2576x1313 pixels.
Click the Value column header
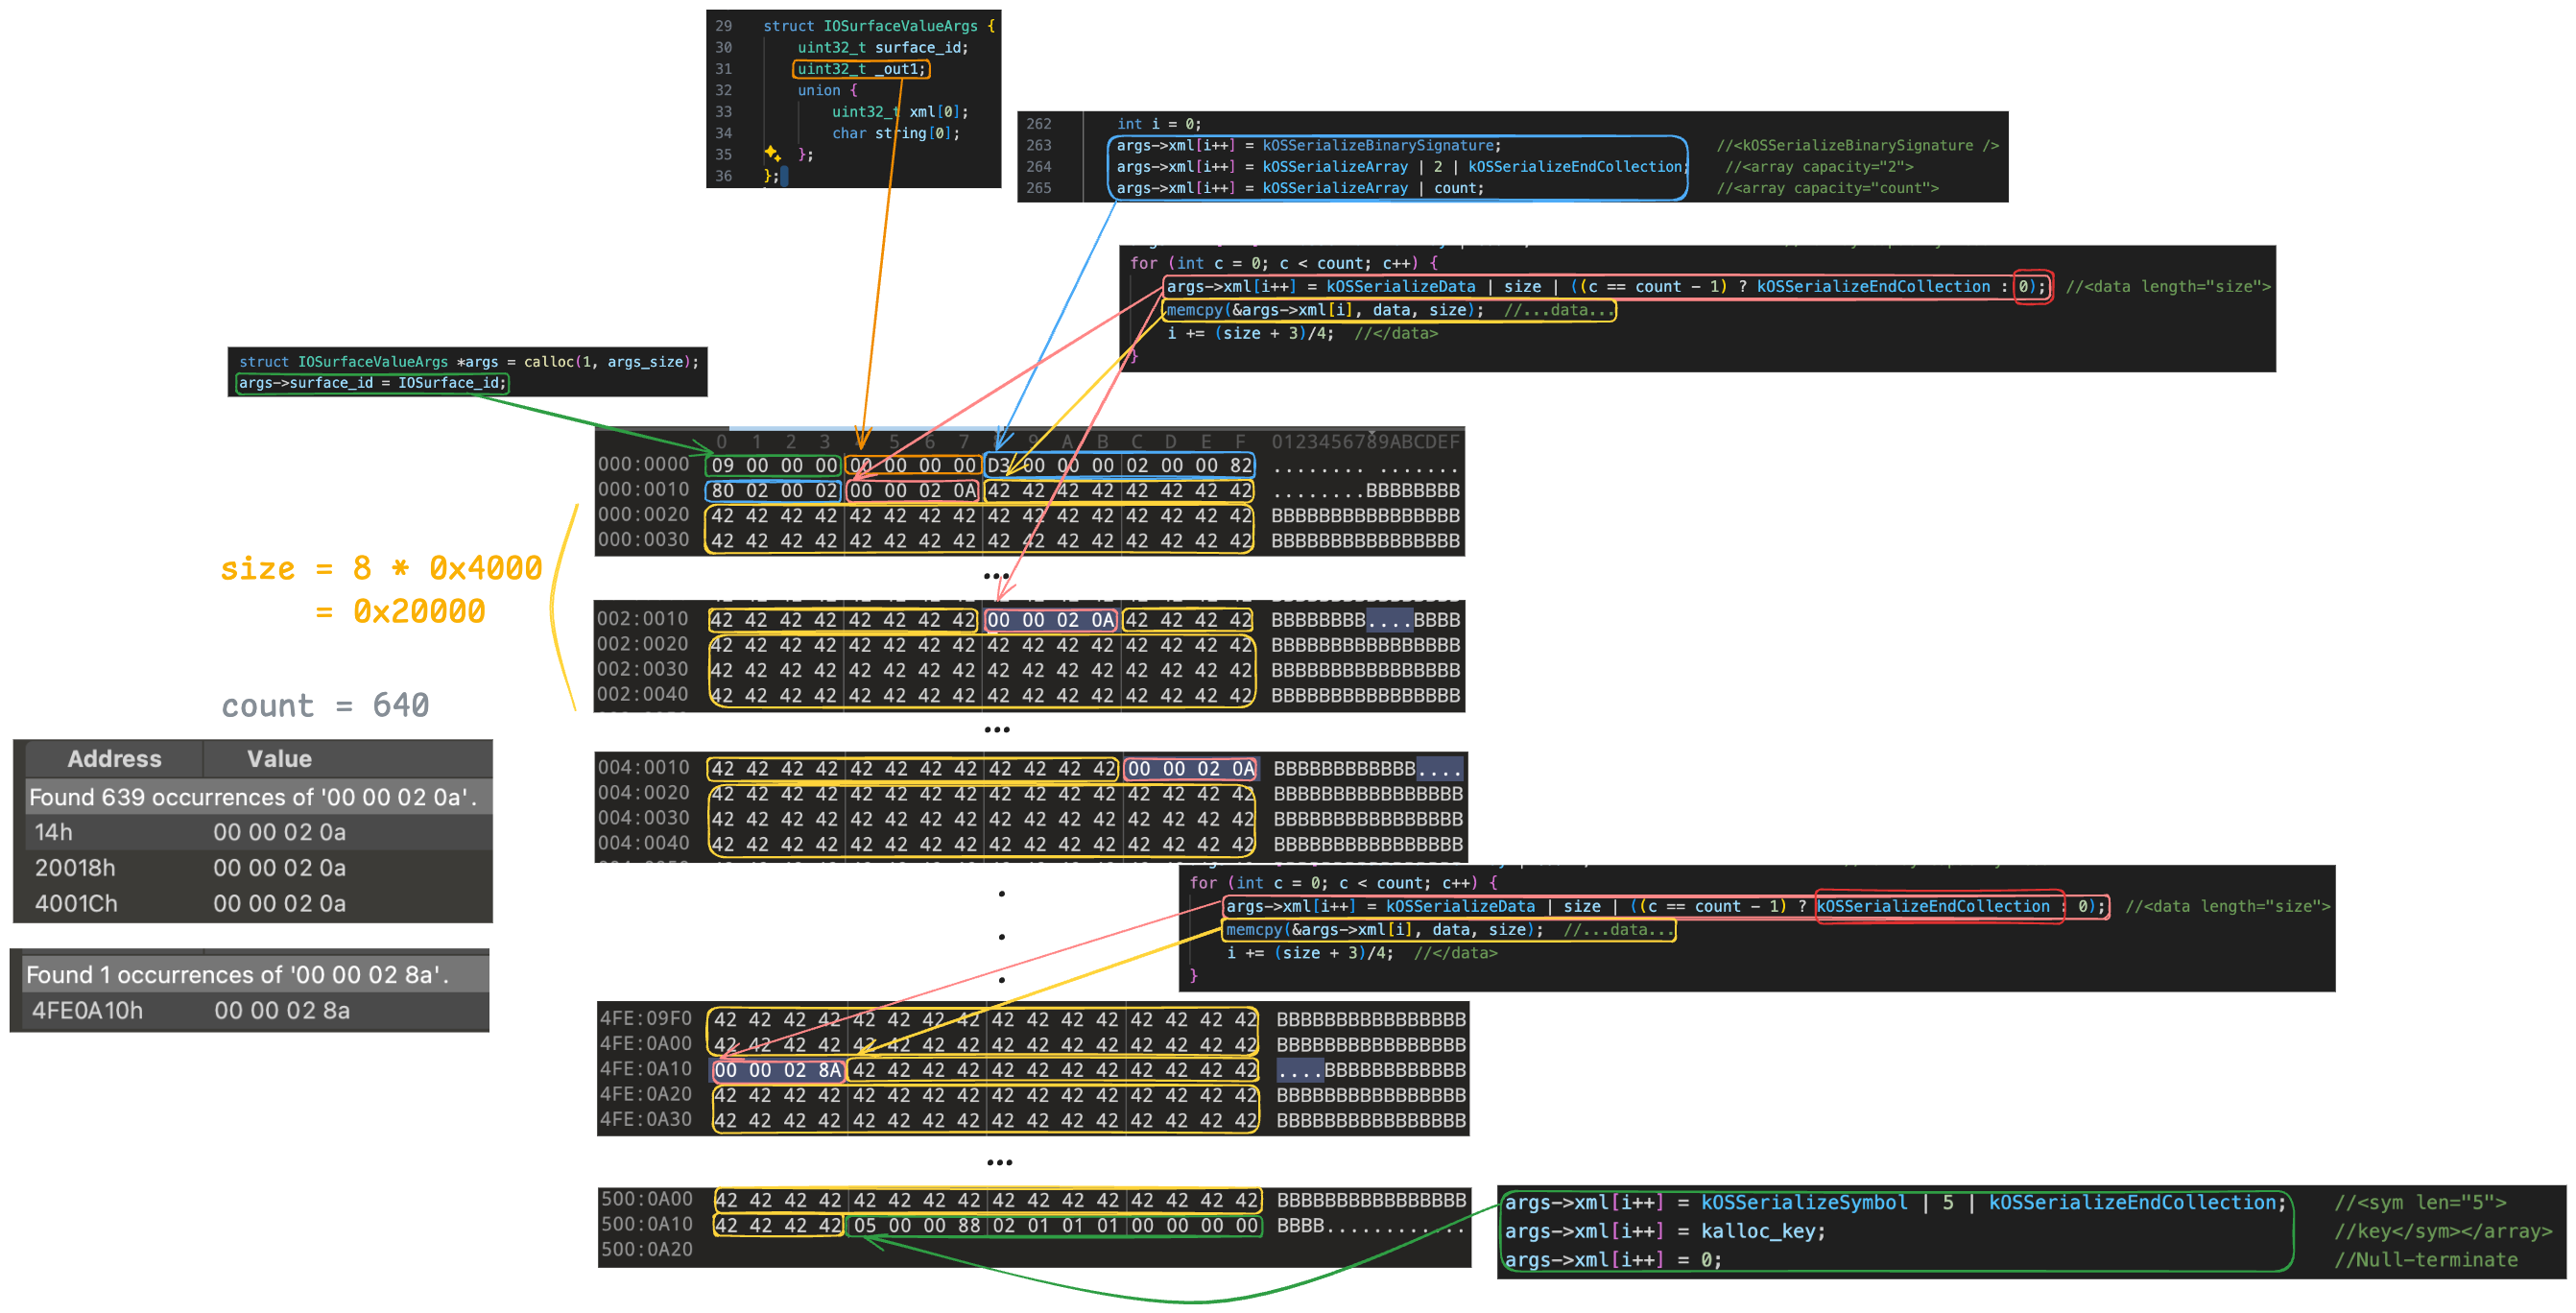tap(279, 759)
